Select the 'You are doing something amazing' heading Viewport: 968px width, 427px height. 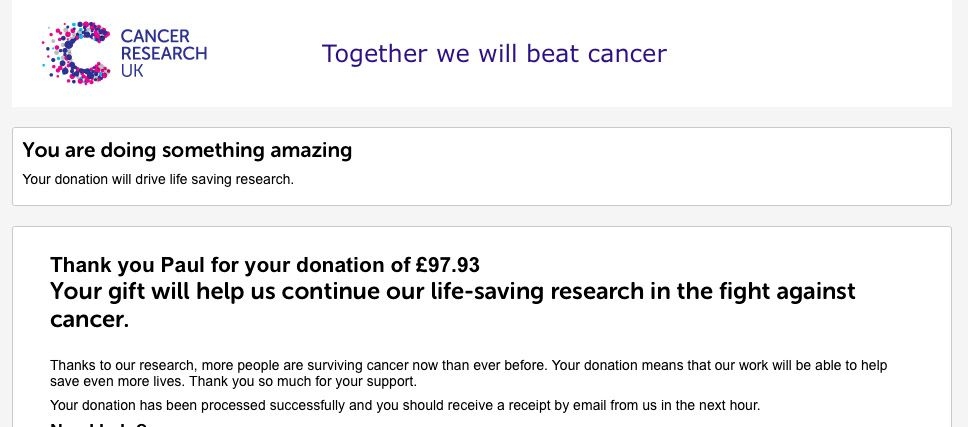(187, 151)
